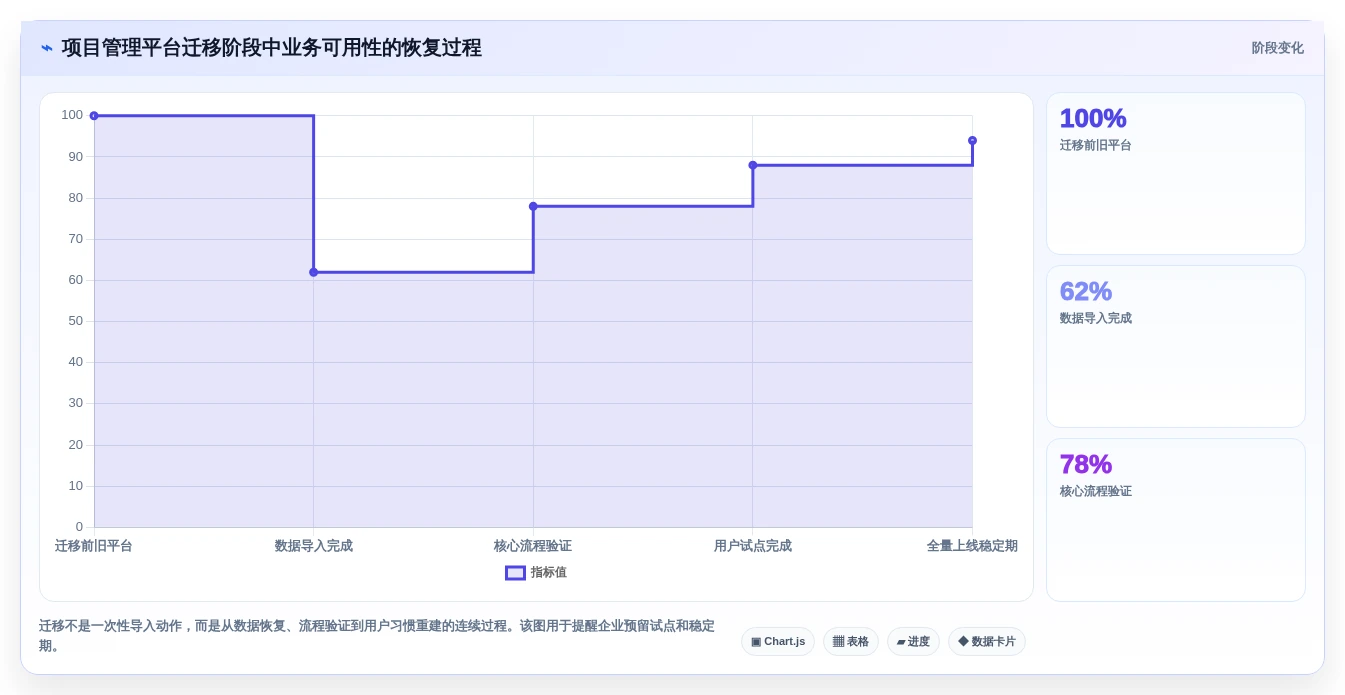Click the 62% figure in second card

[1086, 291]
